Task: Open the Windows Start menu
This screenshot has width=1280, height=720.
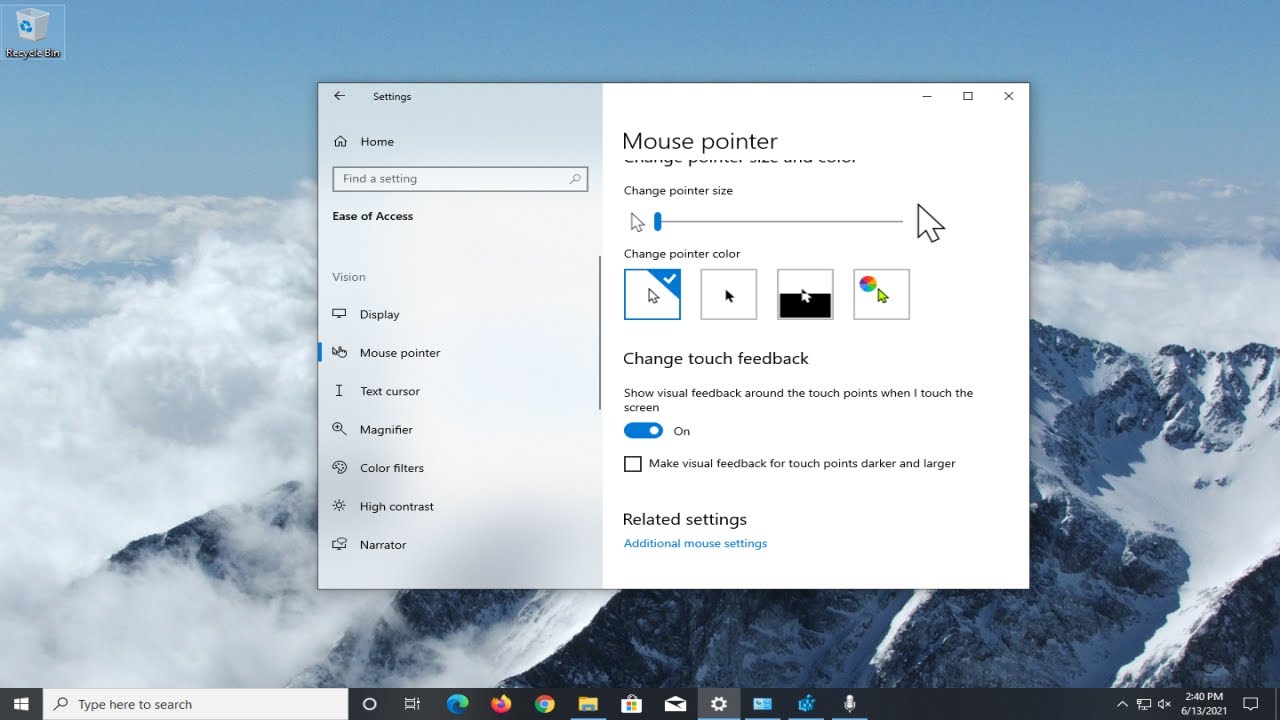Action: 22,704
